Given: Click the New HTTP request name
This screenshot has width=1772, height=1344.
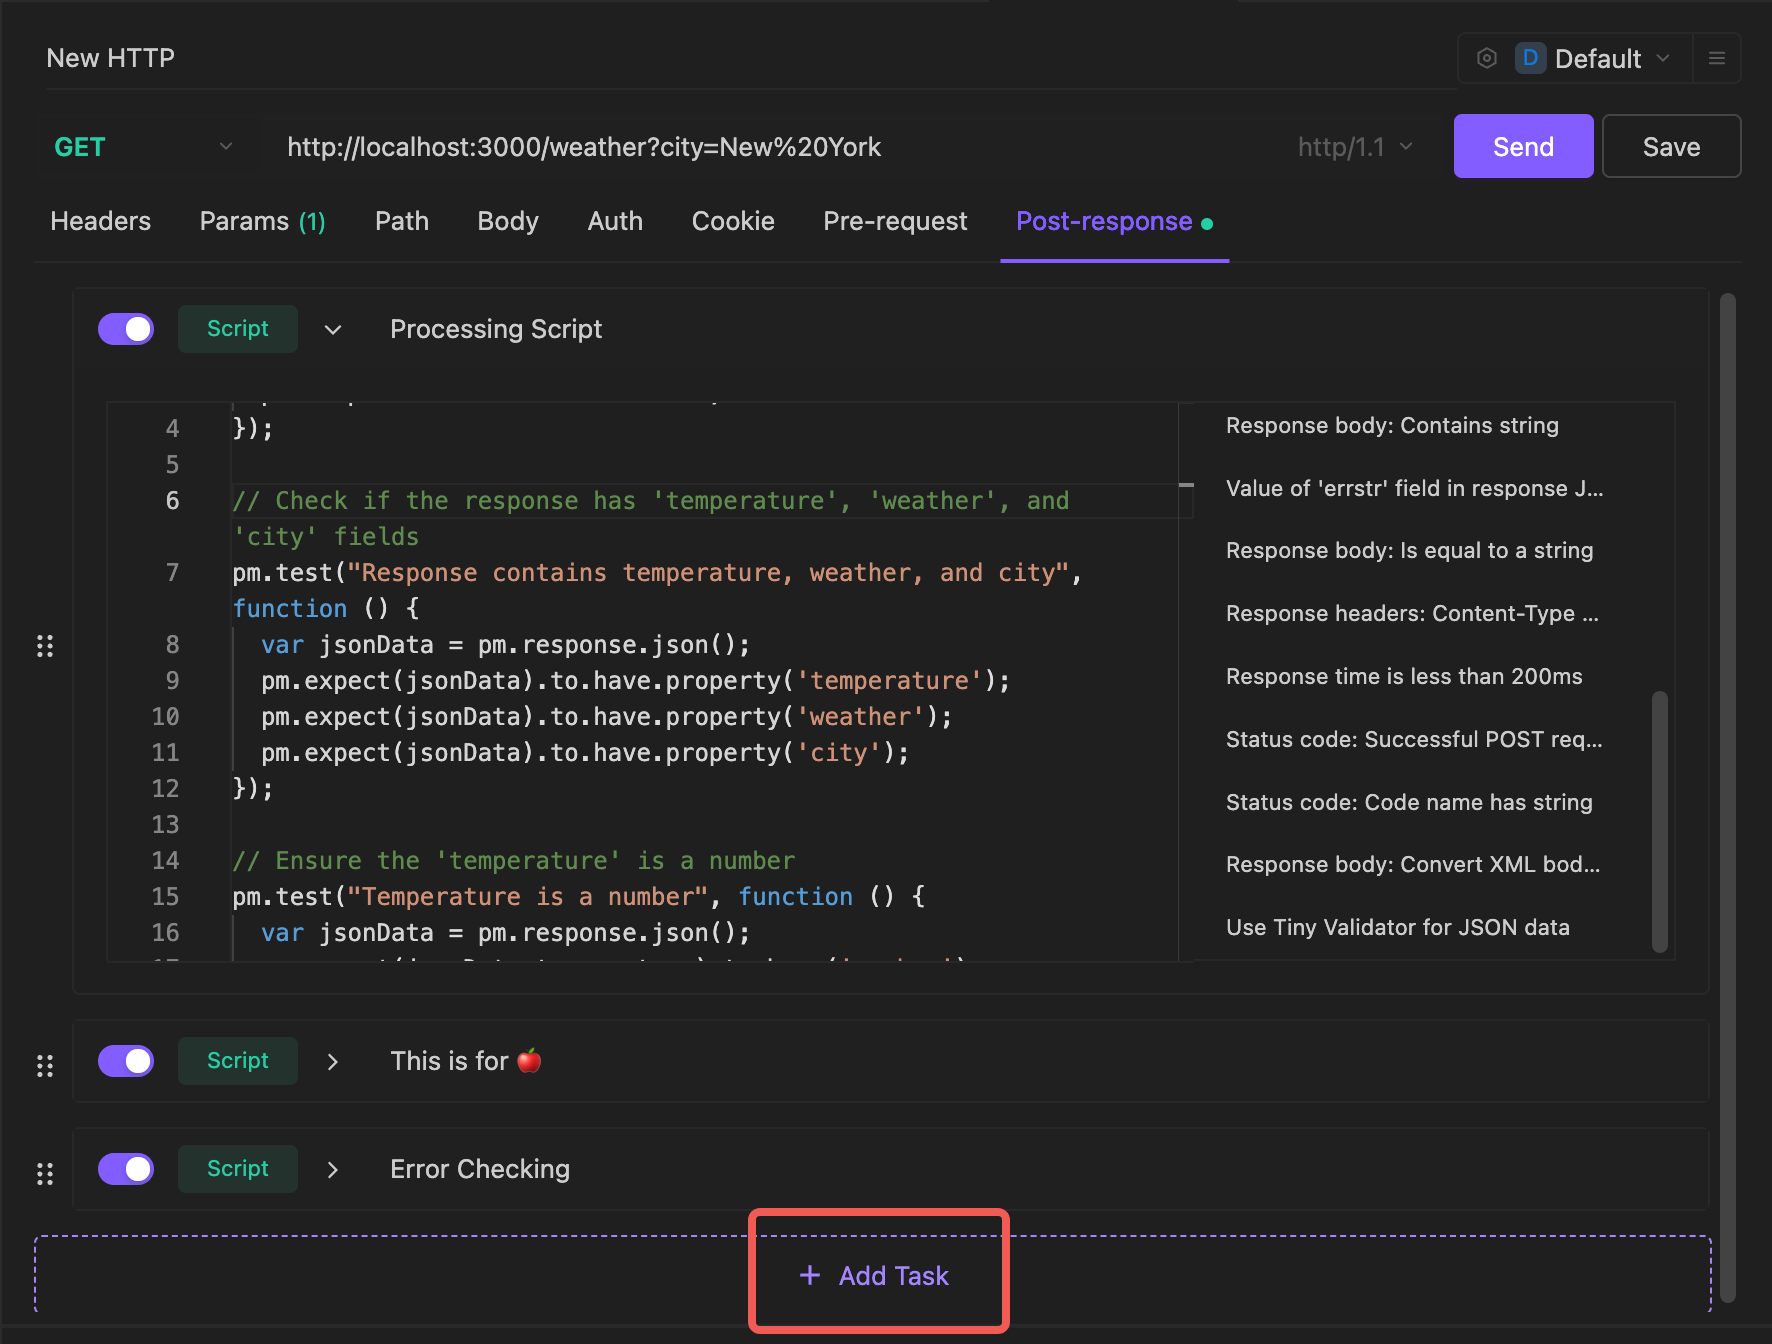Looking at the screenshot, I should coord(111,58).
